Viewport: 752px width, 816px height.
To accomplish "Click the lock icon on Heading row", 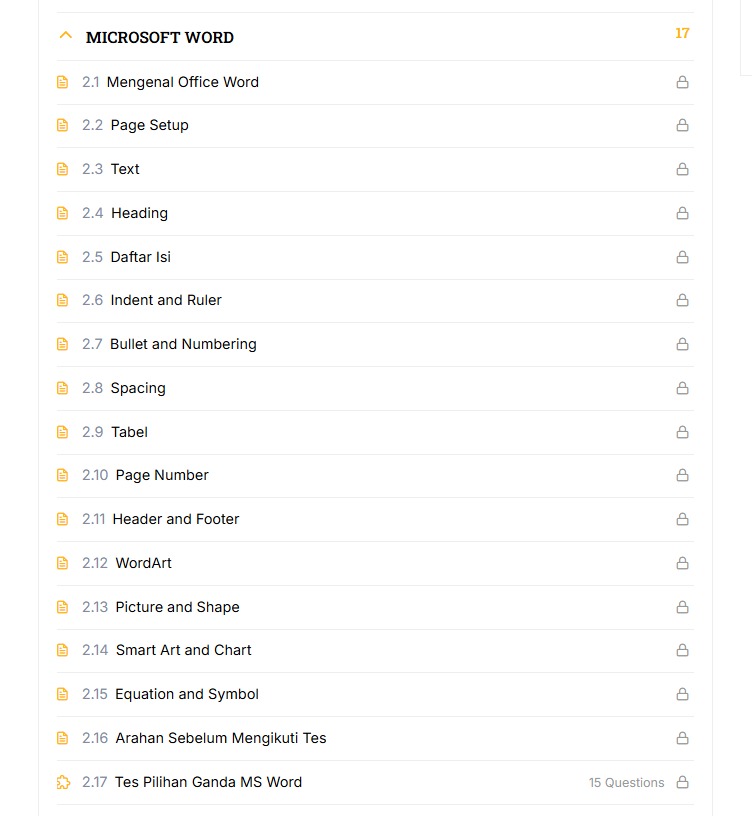I will click(682, 213).
